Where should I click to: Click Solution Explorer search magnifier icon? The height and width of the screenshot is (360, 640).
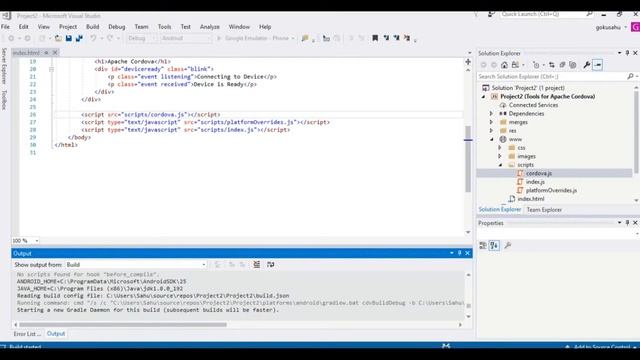pyautogui.click(x=630, y=76)
